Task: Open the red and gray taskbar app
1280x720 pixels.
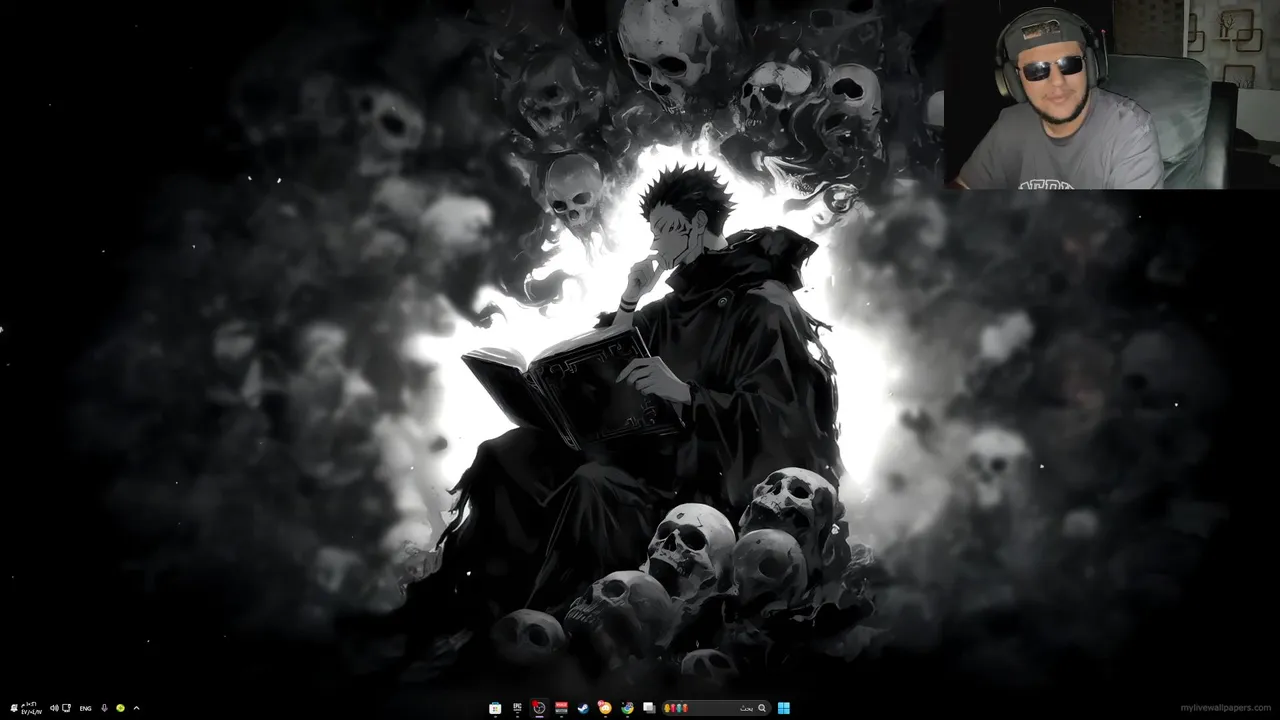Action: coord(561,708)
